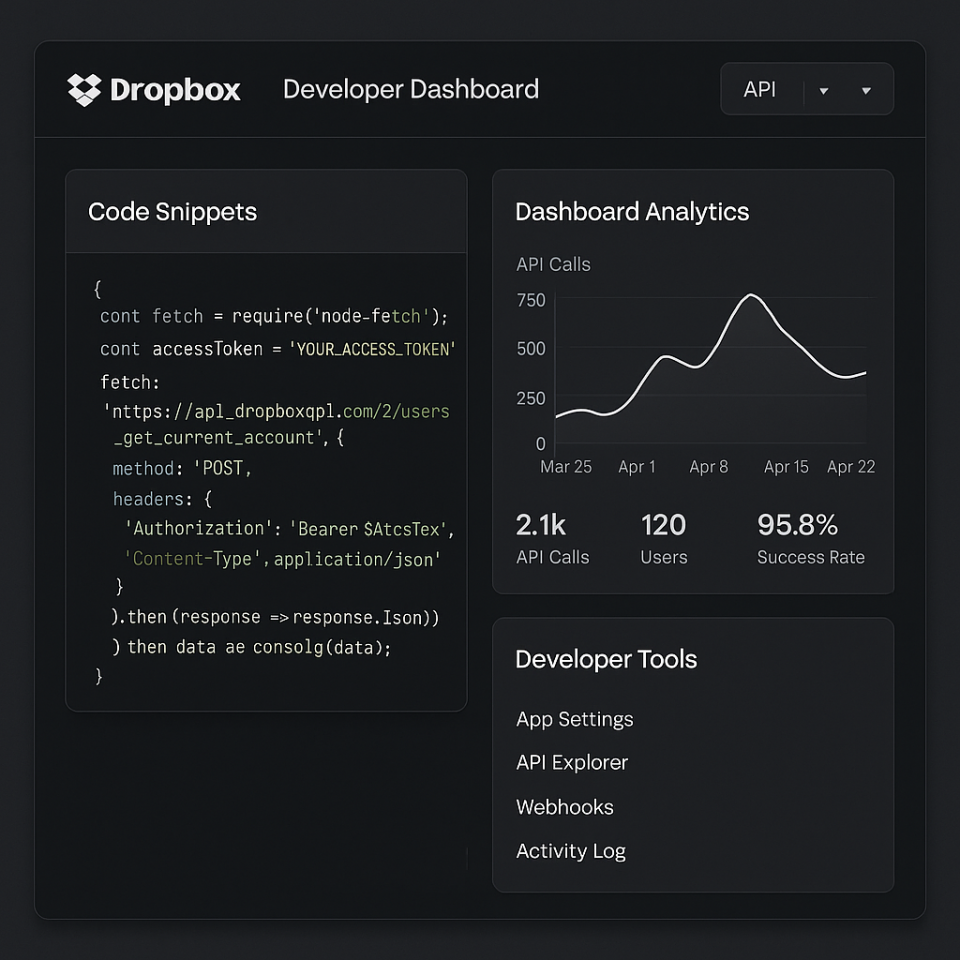Open Webhooks from Developer Tools
Viewport: 960px width, 960px height.
(x=565, y=807)
